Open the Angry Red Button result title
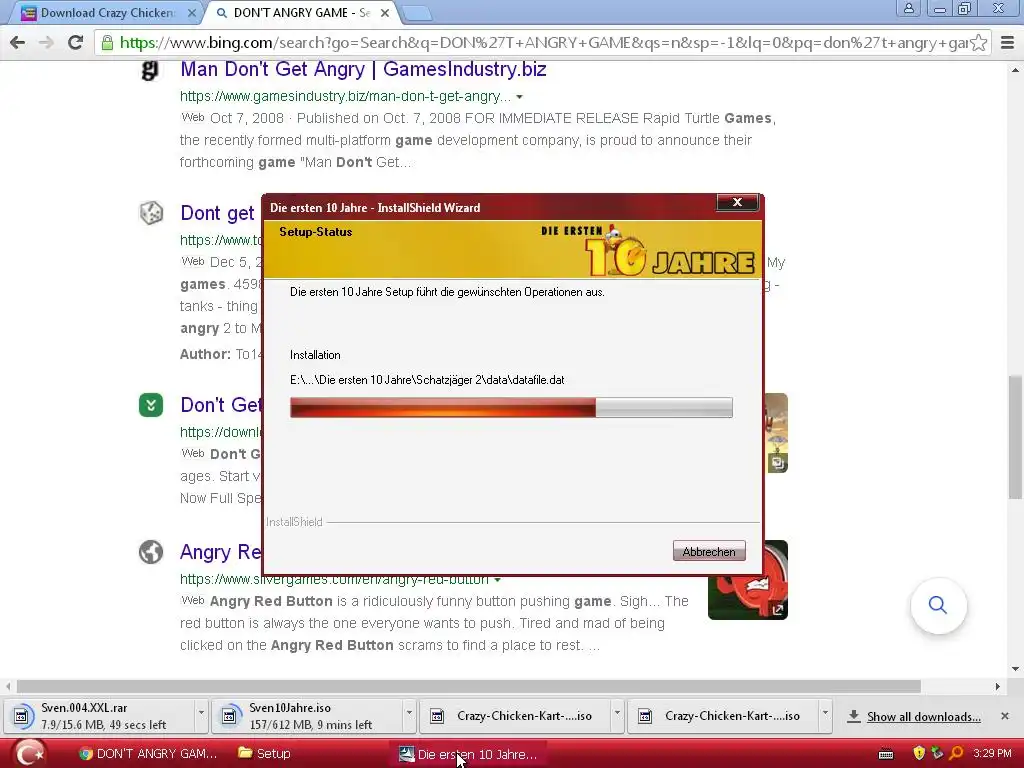The height and width of the screenshot is (768, 1024). pyautogui.click(x=221, y=552)
